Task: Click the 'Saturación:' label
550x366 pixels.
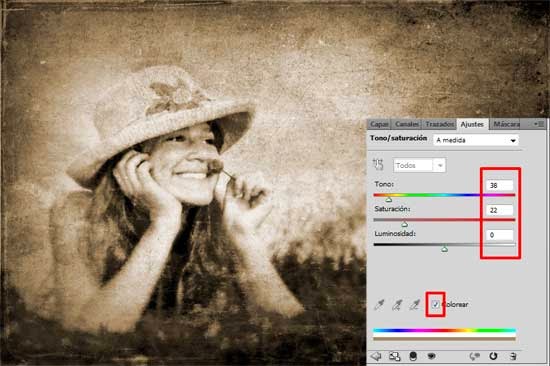Action: point(392,209)
